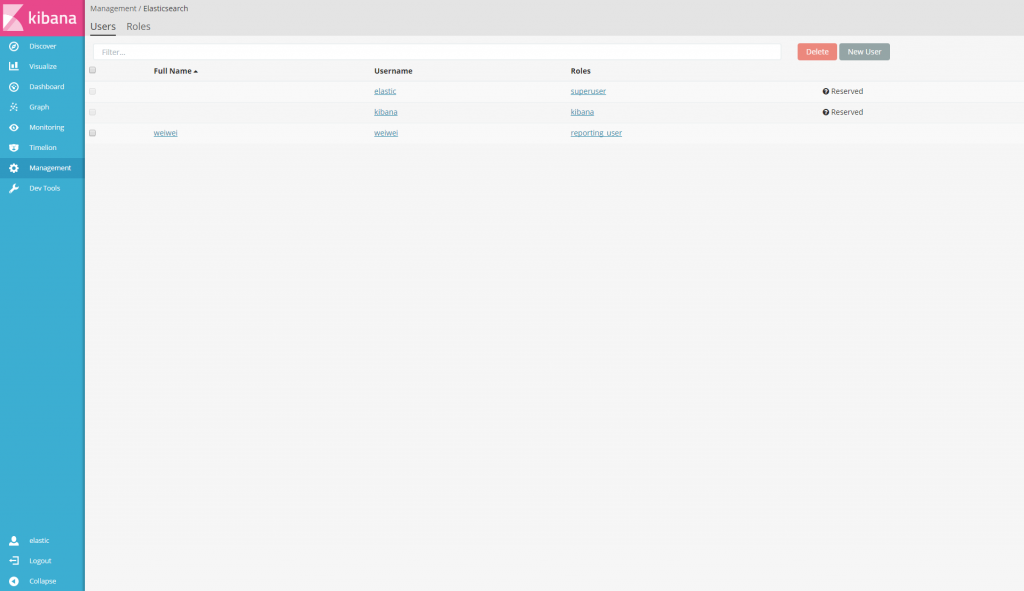Open the weiwei full name link
Screen dimensions: 1024x591
[165, 133]
